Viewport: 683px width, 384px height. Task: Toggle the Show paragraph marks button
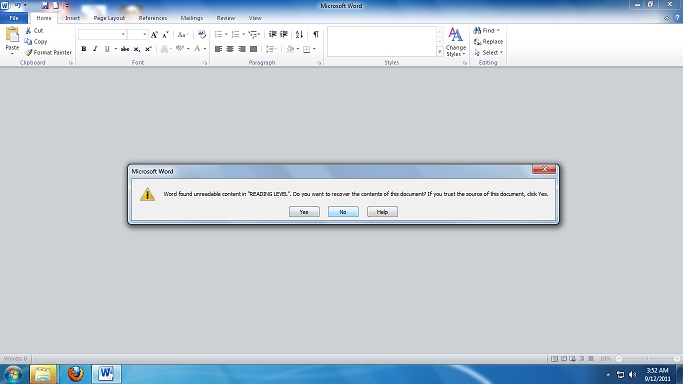[316, 34]
